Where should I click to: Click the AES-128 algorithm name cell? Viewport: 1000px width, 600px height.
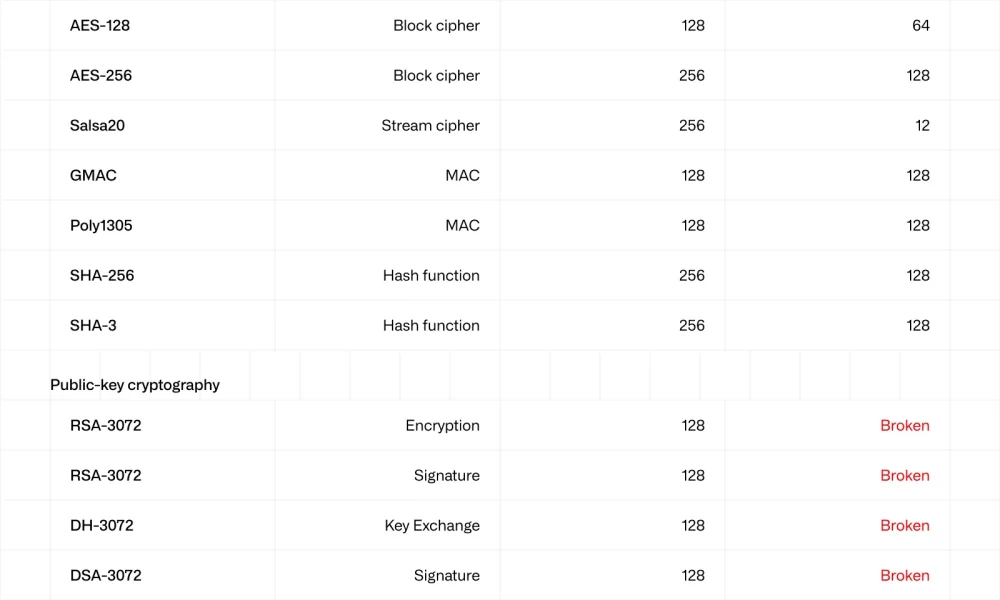(x=100, y=26)
